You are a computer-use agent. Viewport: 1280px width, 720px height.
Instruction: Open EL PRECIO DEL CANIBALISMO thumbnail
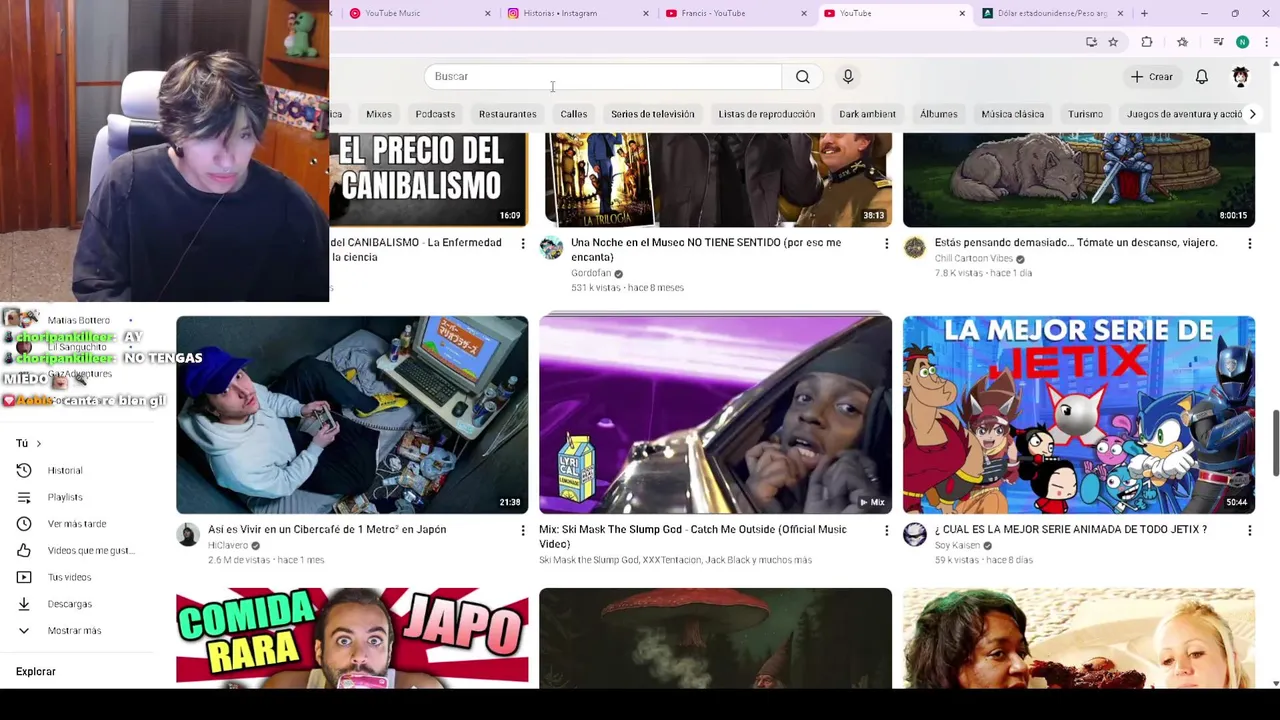(428, 180)
